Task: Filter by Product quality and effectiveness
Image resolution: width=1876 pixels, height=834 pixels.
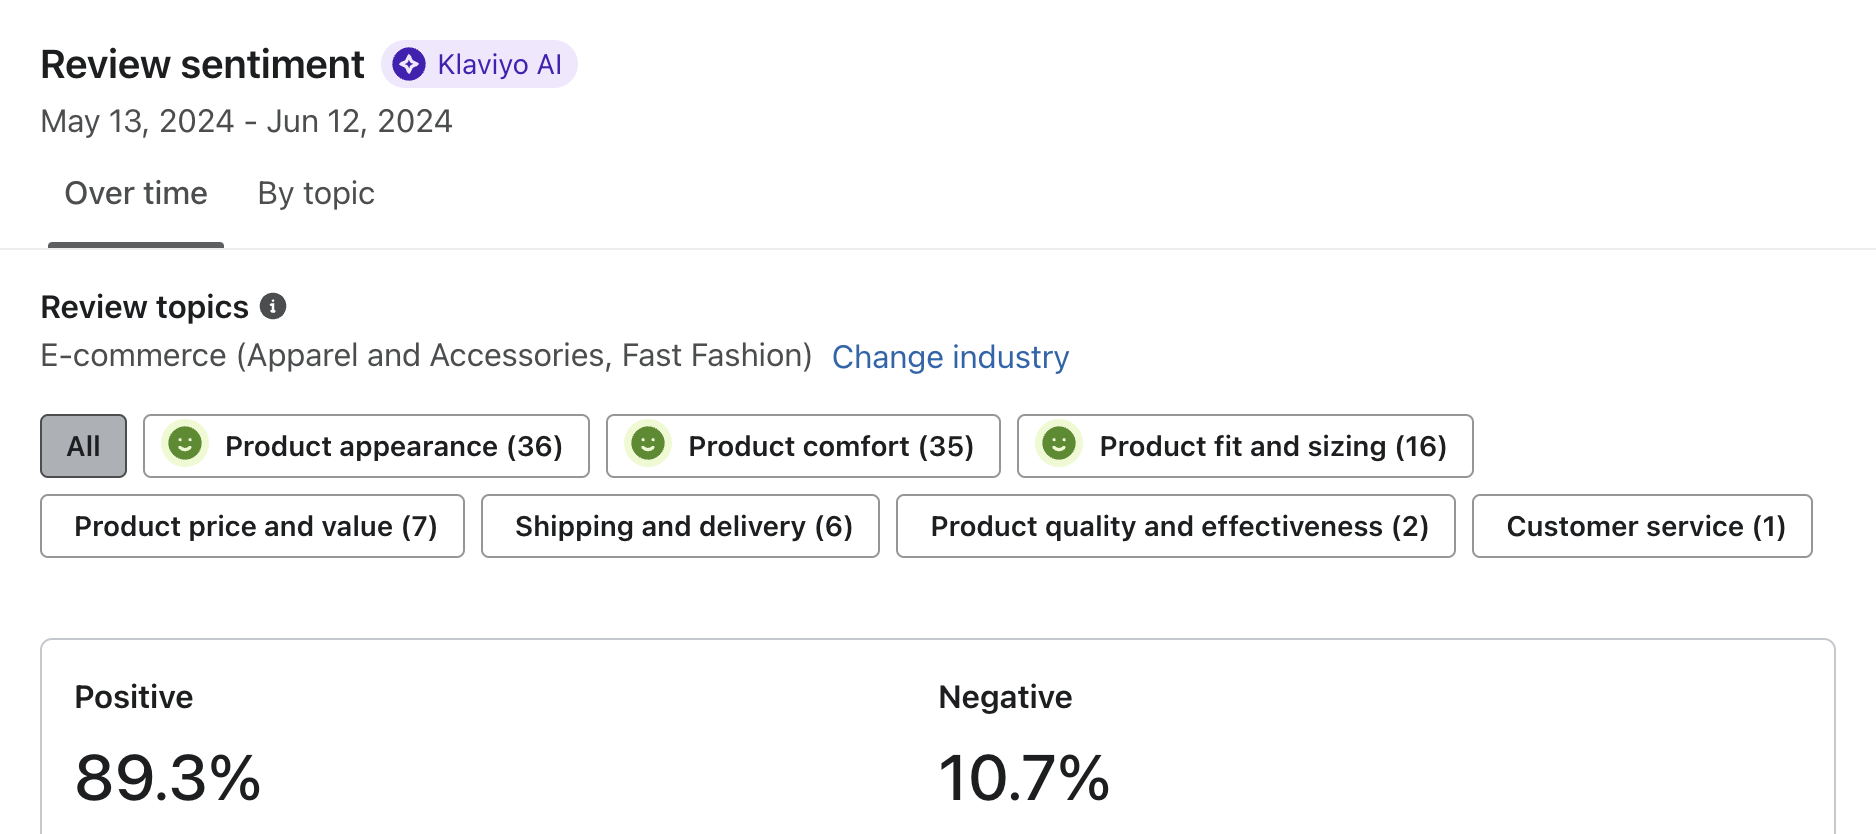Action: (x=1177, y=525)
